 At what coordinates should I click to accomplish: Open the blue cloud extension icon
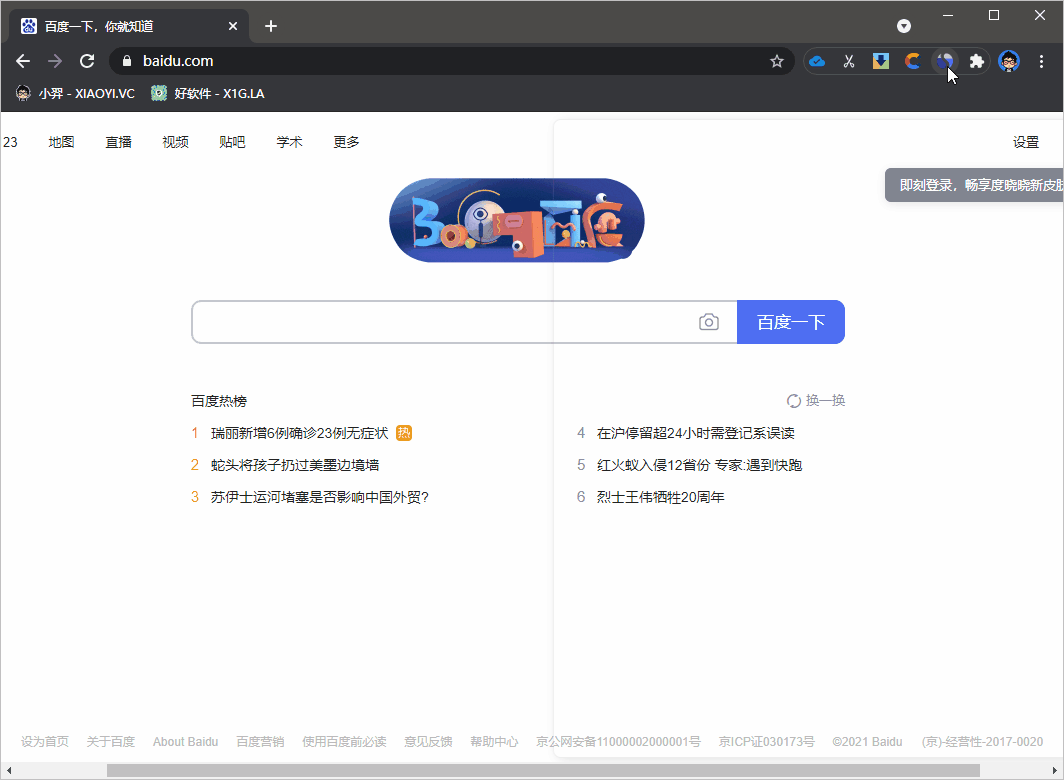[x=817, y=61]
